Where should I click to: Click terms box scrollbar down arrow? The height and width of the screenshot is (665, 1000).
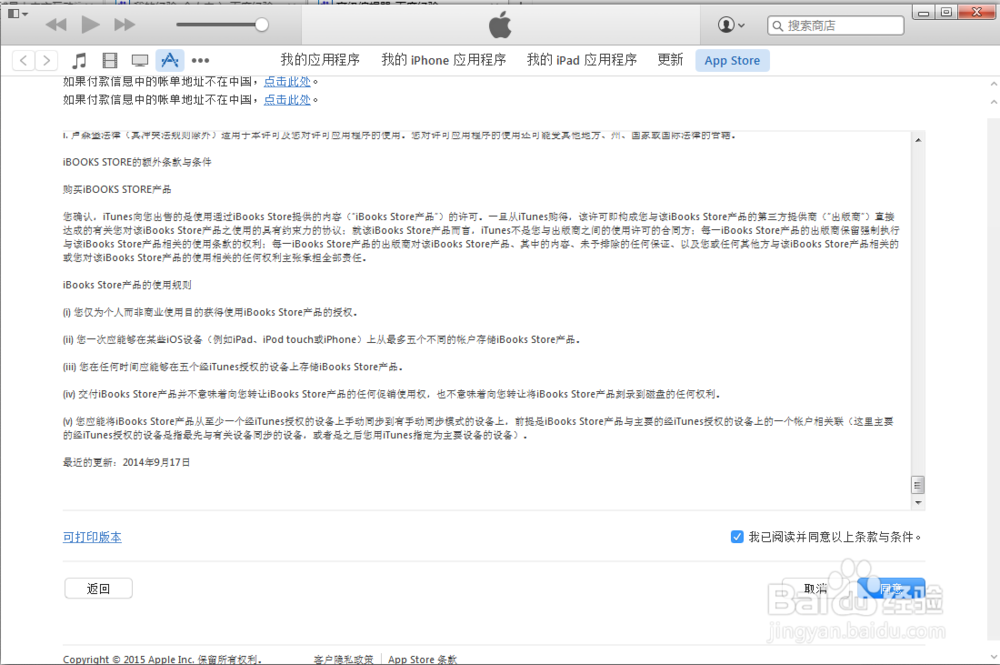click(918, 502)
